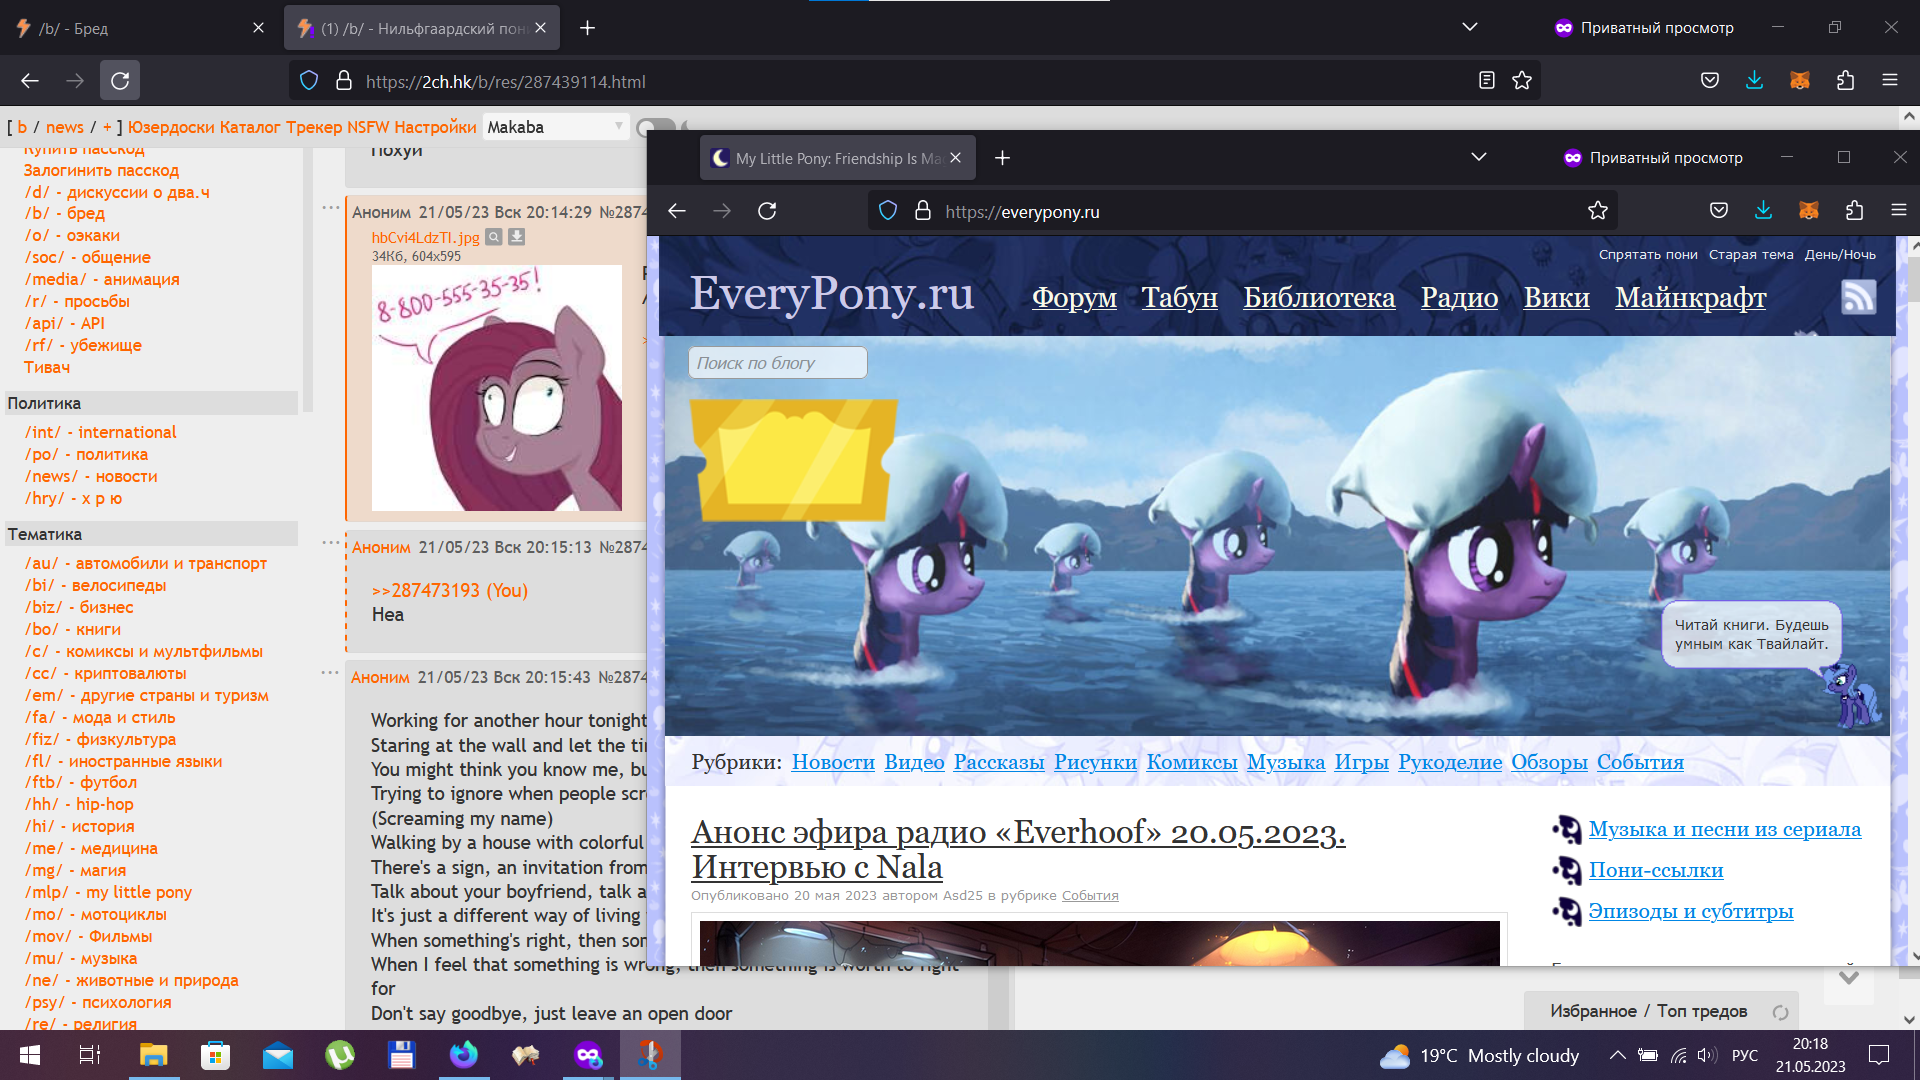1920x1080 pixels.
Task: Click tracking protection shield in 2ch.hk address bar
Action: [x=309, y=81]
